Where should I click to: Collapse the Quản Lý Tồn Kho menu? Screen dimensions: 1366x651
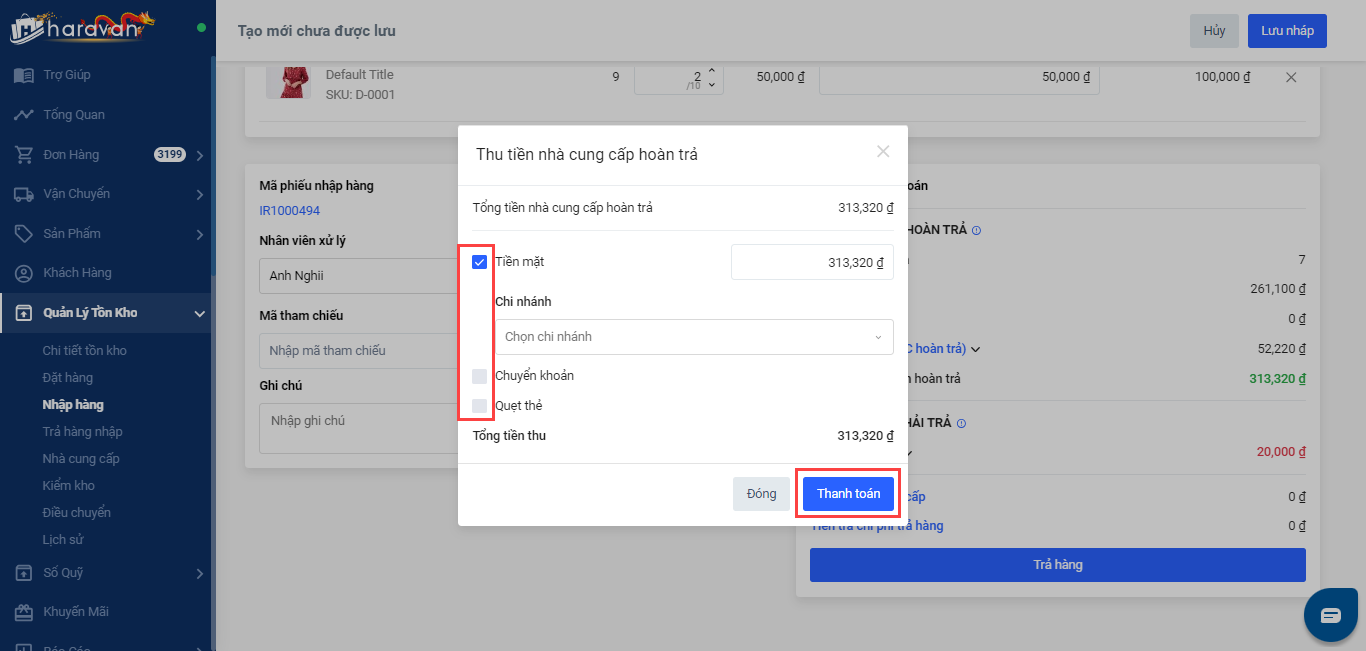tap(199, 314)
